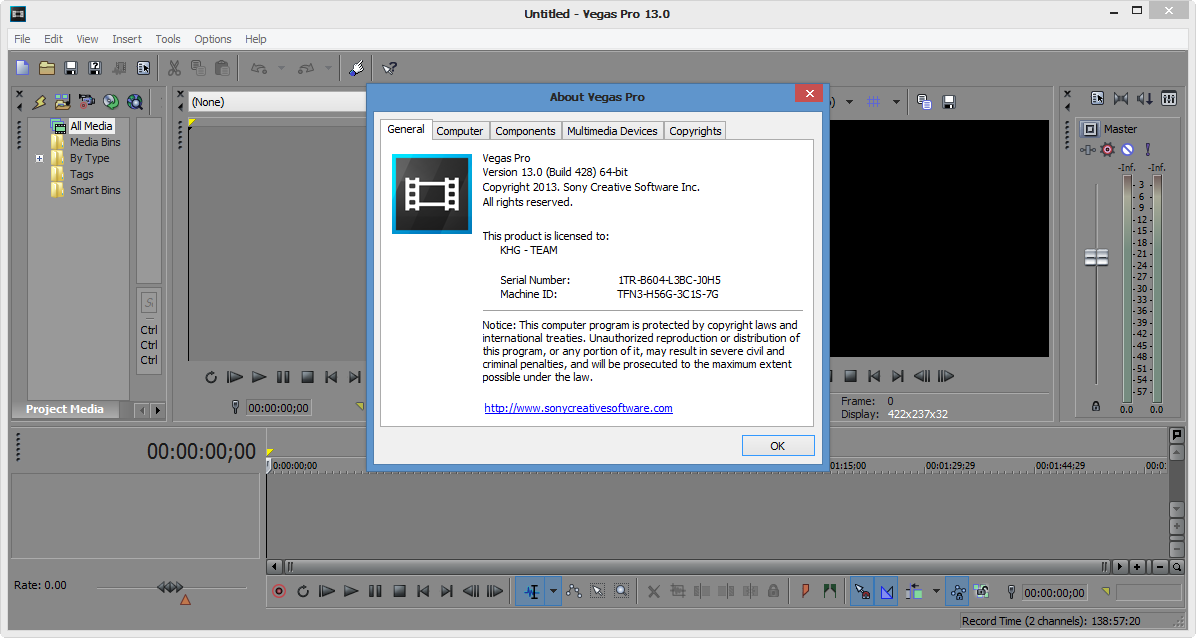Switch to the Components tab
Image resolution: width=1196 pixels, height=638 pixels.
[525, 131]
